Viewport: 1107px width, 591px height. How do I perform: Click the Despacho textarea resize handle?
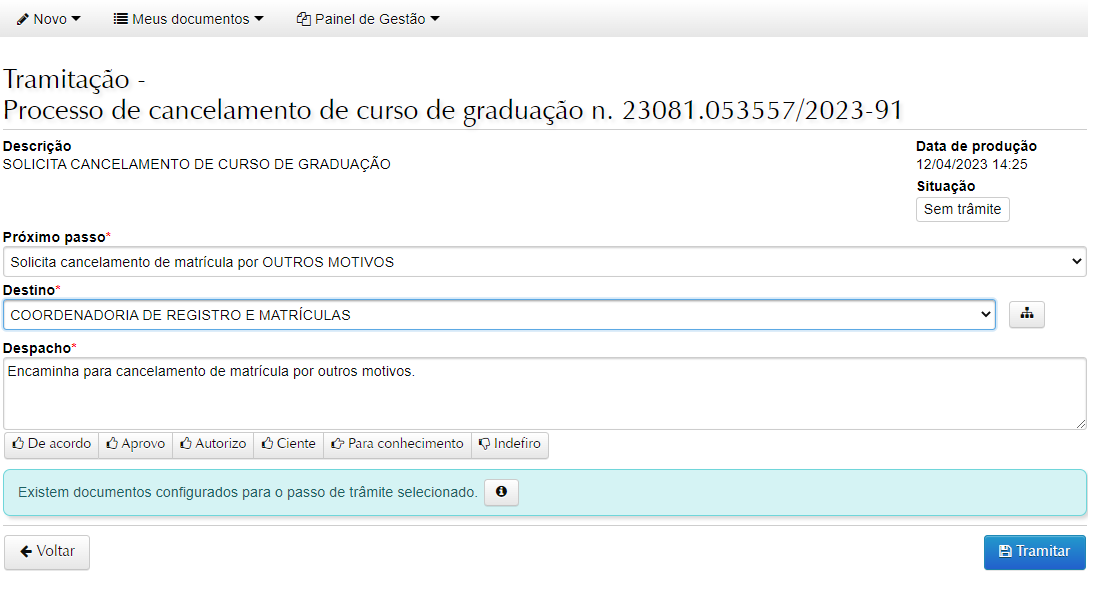[1081, 424]
